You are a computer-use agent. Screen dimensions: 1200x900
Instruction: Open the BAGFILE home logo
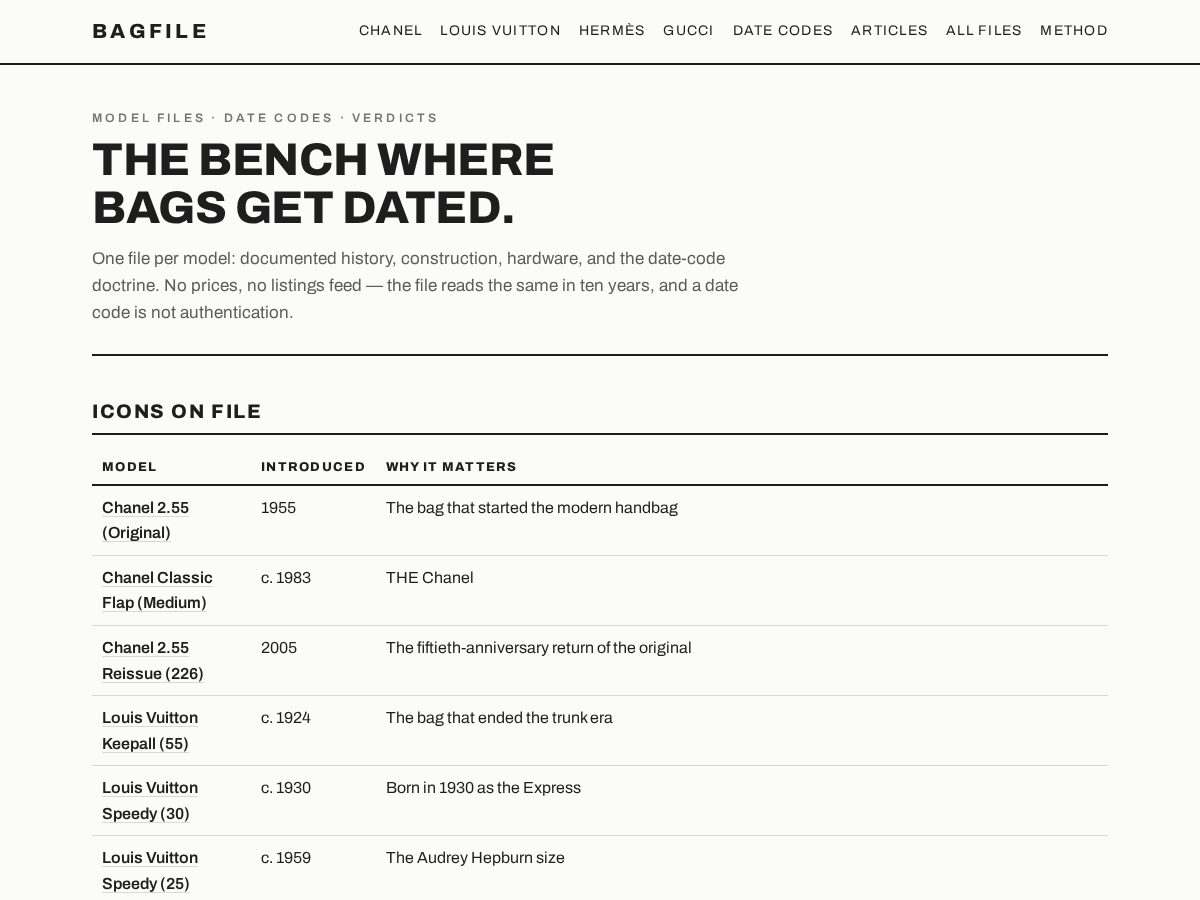(x=149, y=31)
